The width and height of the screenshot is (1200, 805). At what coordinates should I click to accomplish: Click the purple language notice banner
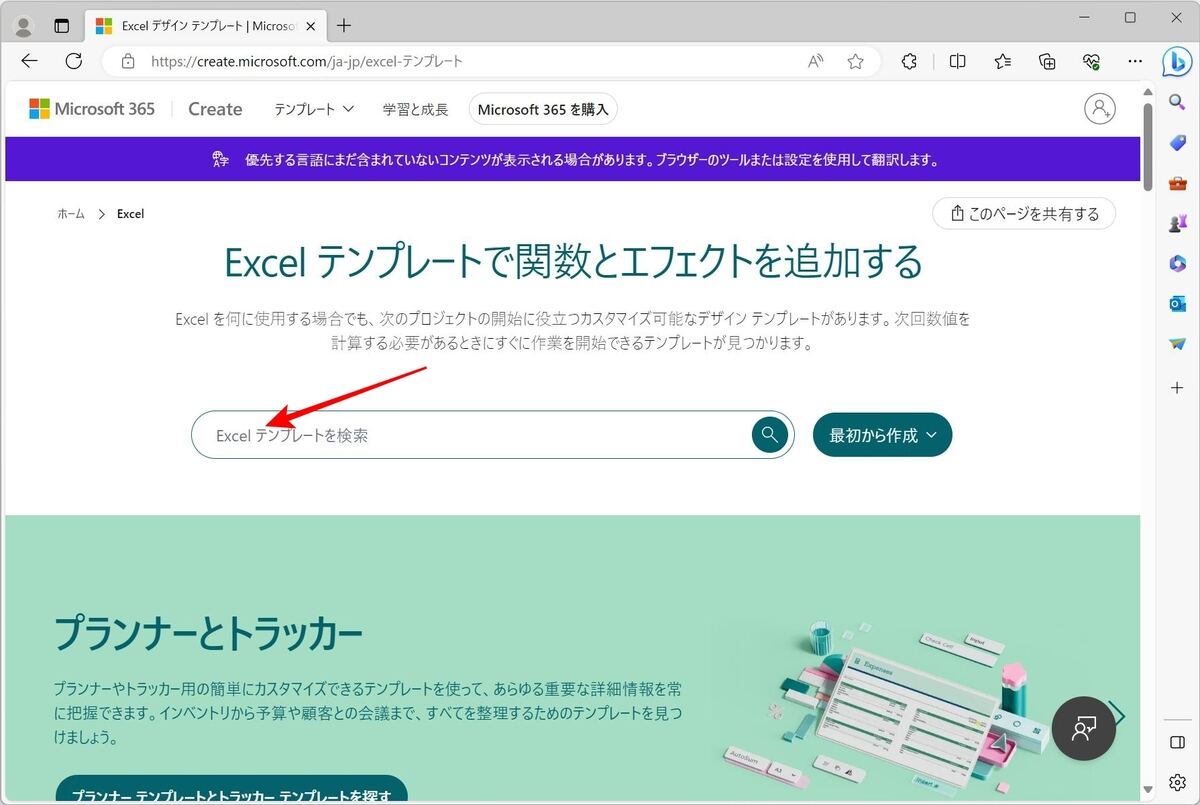pos(572,159)
